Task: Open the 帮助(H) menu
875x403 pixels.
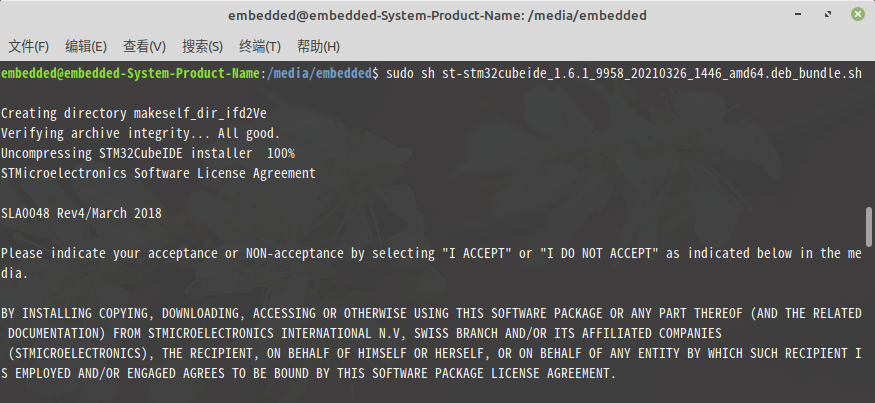Action: pos(319,46)
